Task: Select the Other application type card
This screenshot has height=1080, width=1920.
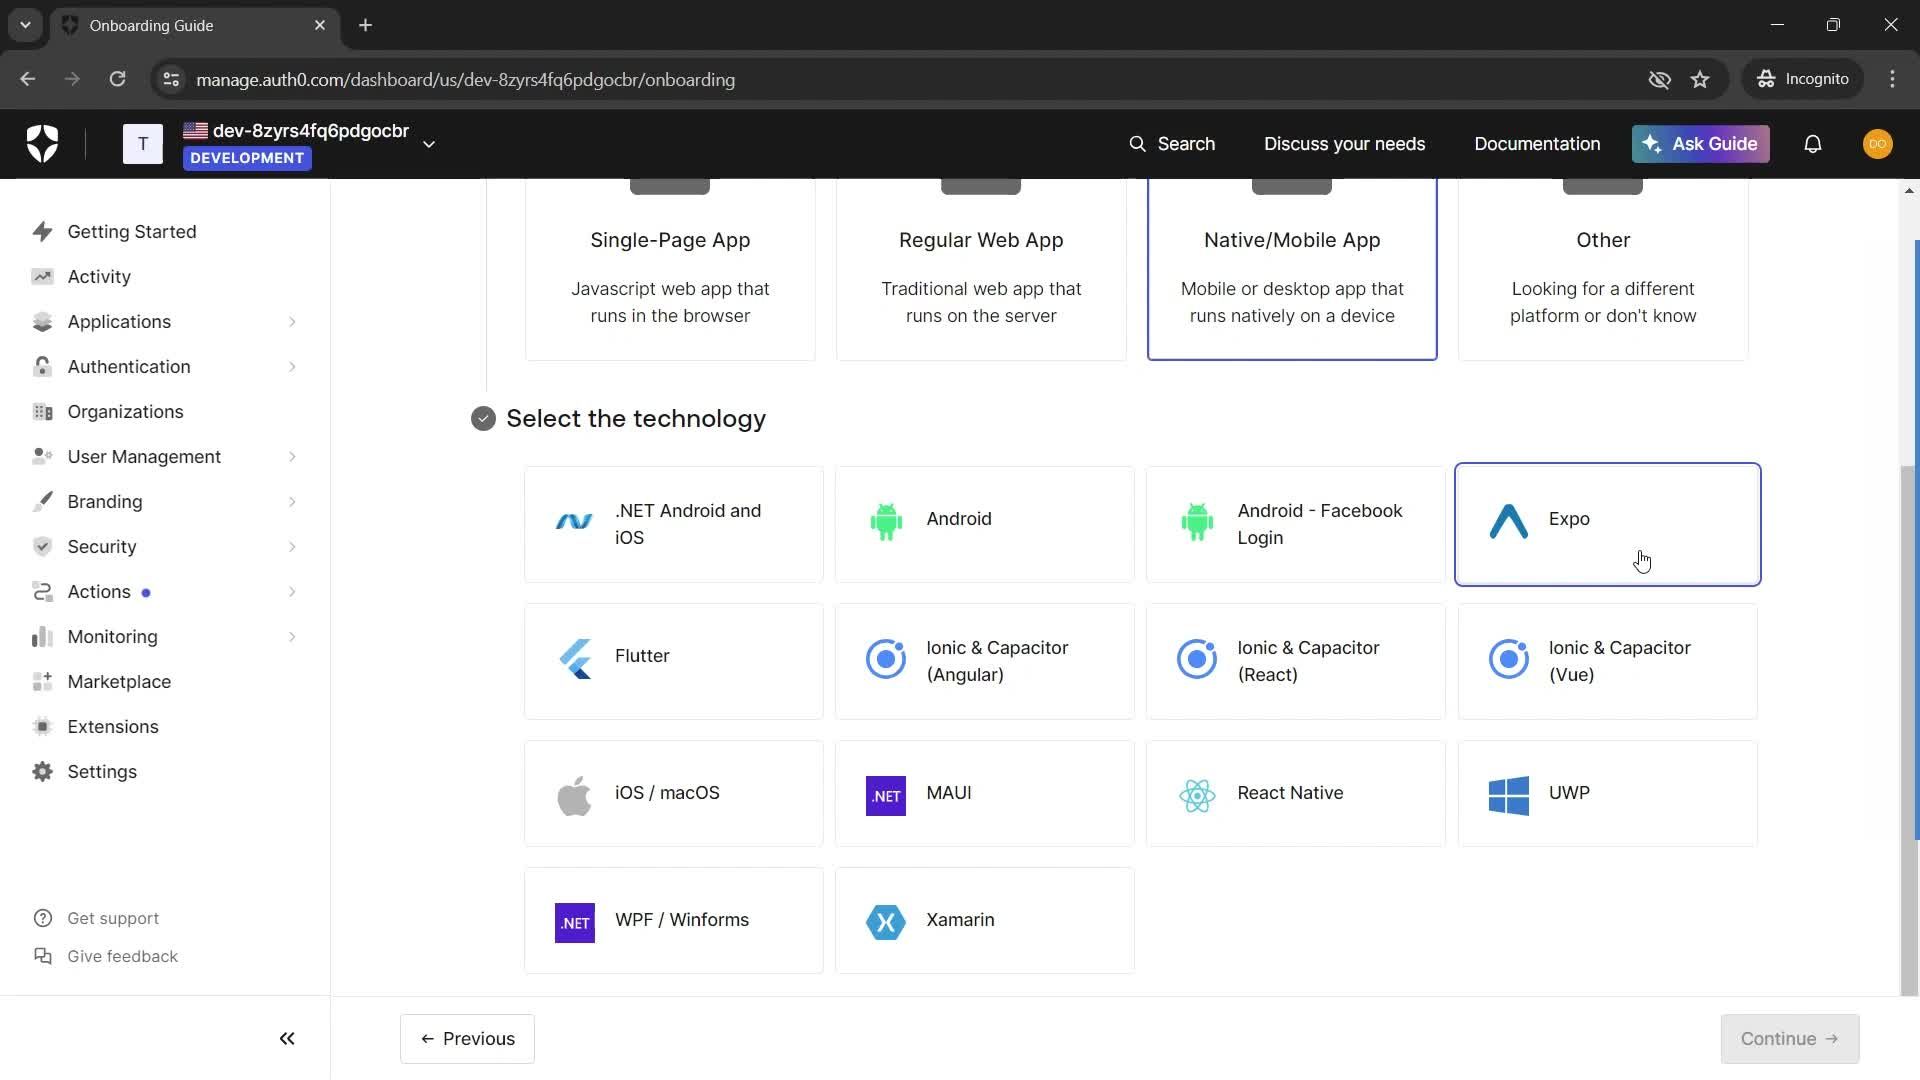Action: 1603,270
